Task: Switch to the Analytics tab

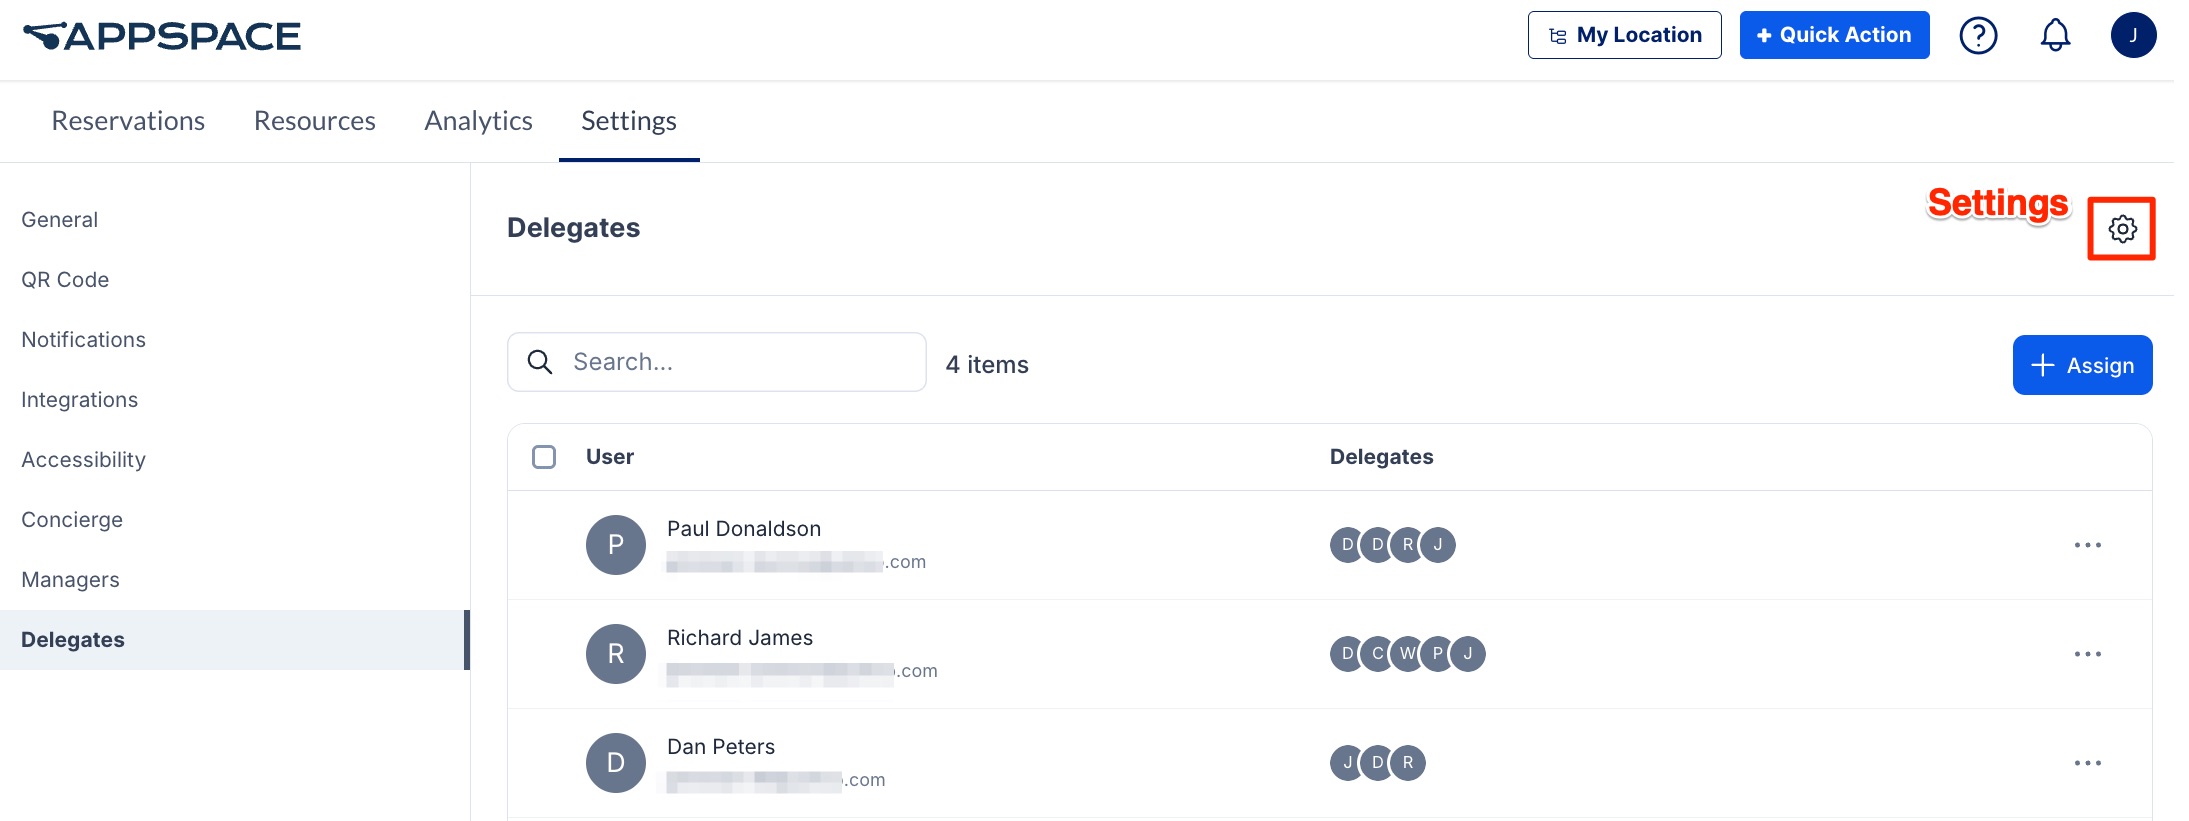Action: (x=478, y=121)
